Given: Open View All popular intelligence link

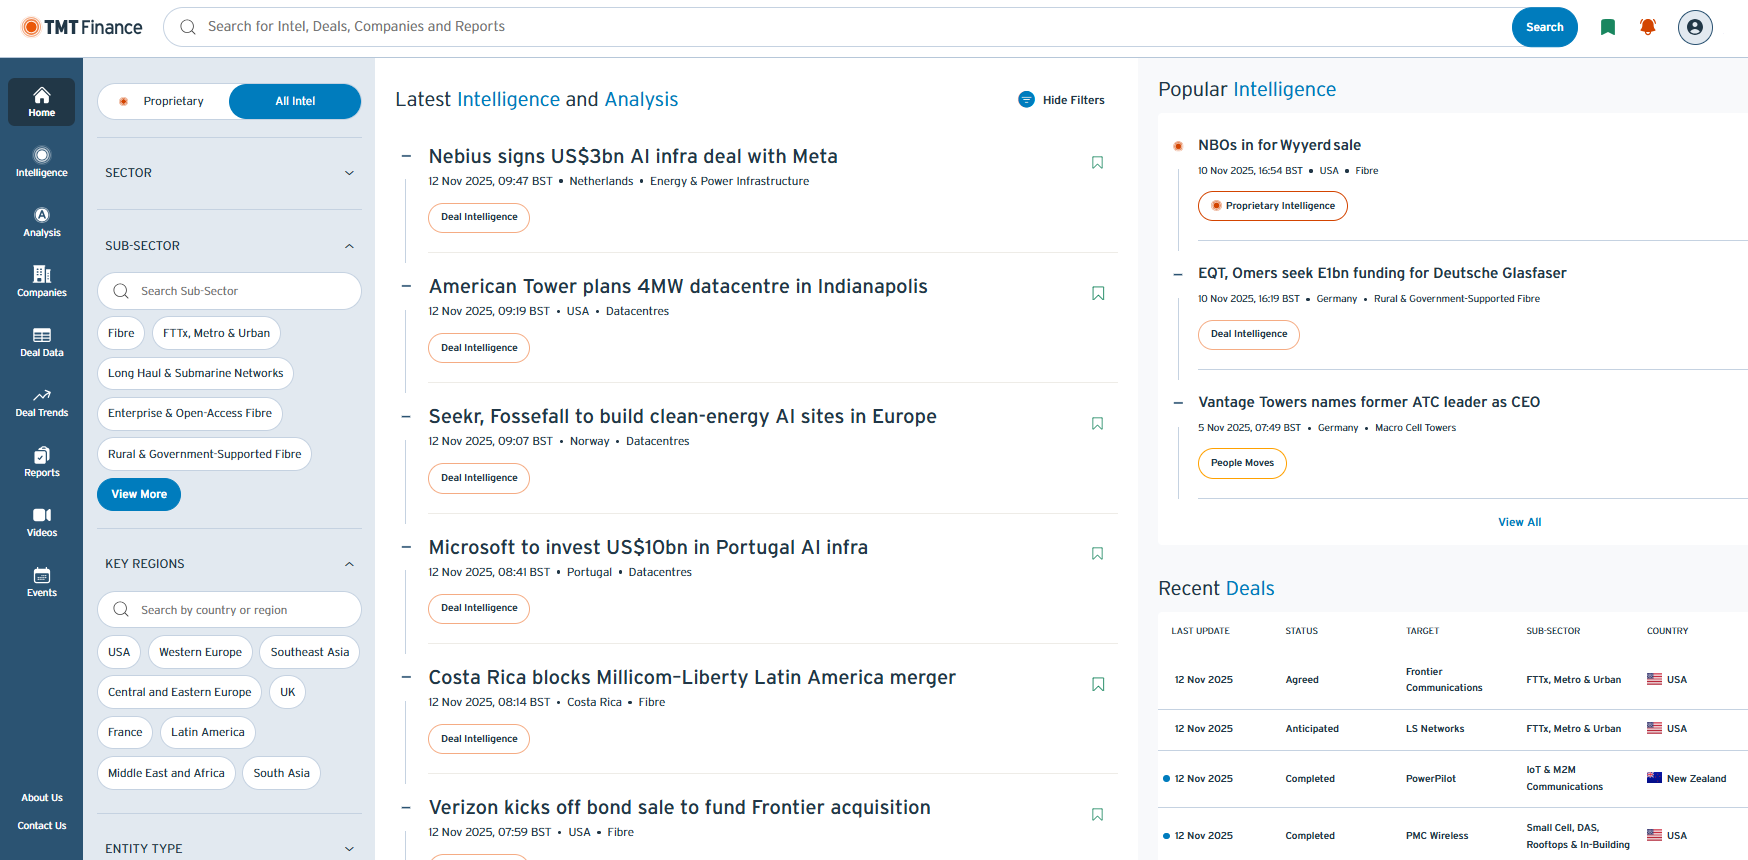Looking at the screenshot, I should (x=1519, y=522).
